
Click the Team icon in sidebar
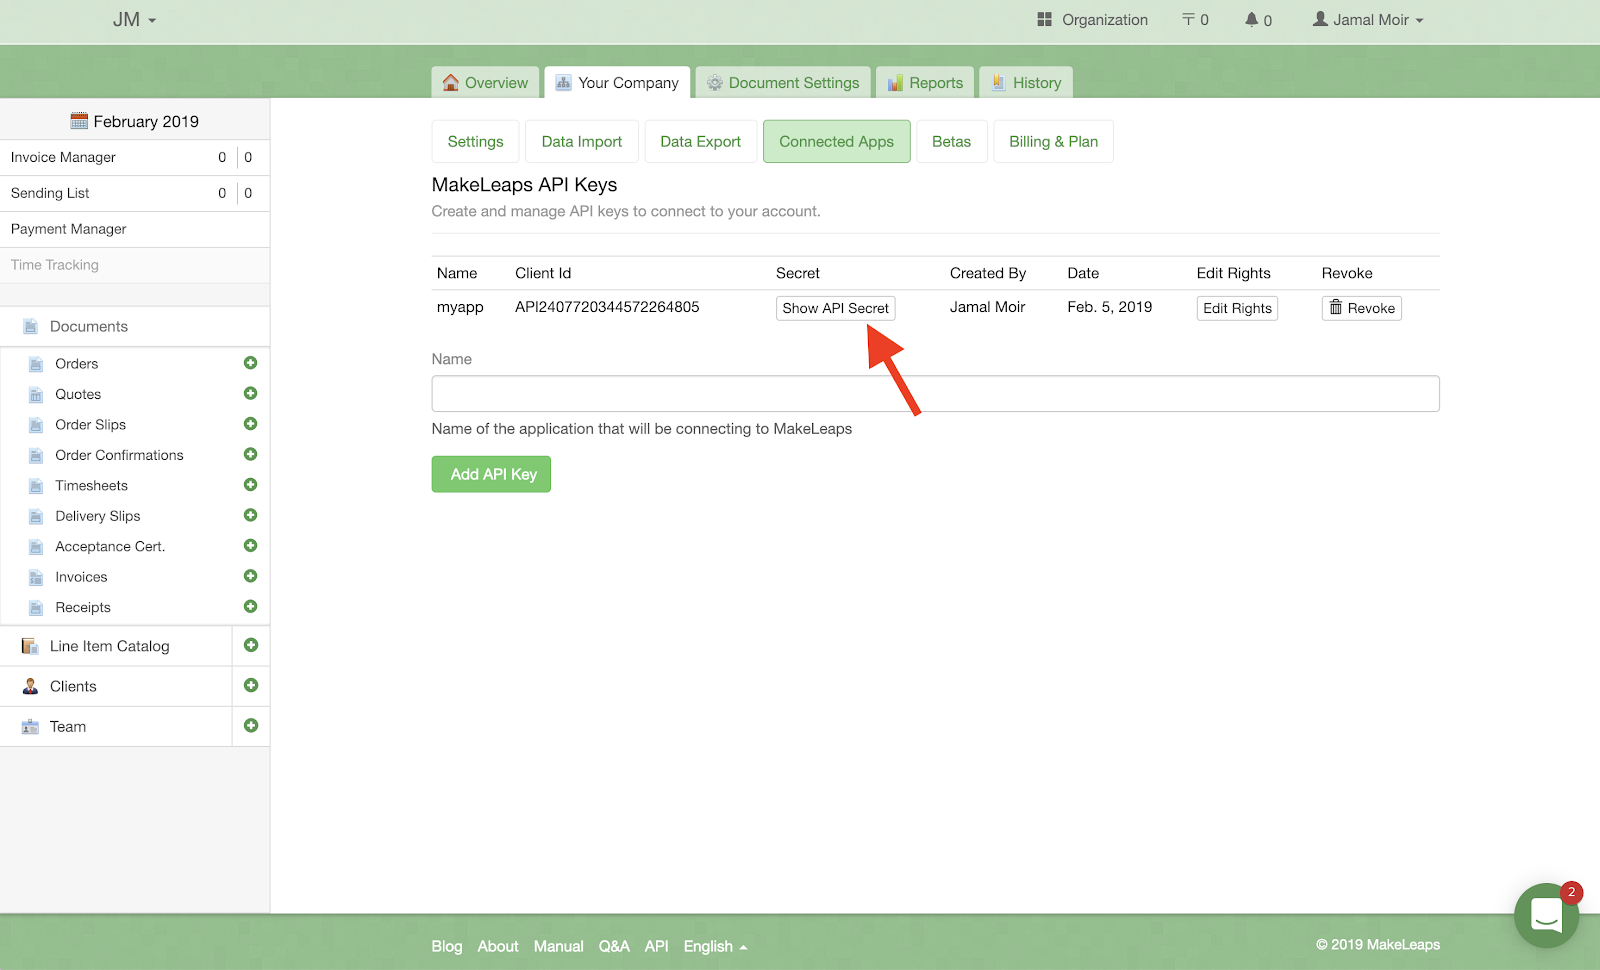click(x=30, y=727)
